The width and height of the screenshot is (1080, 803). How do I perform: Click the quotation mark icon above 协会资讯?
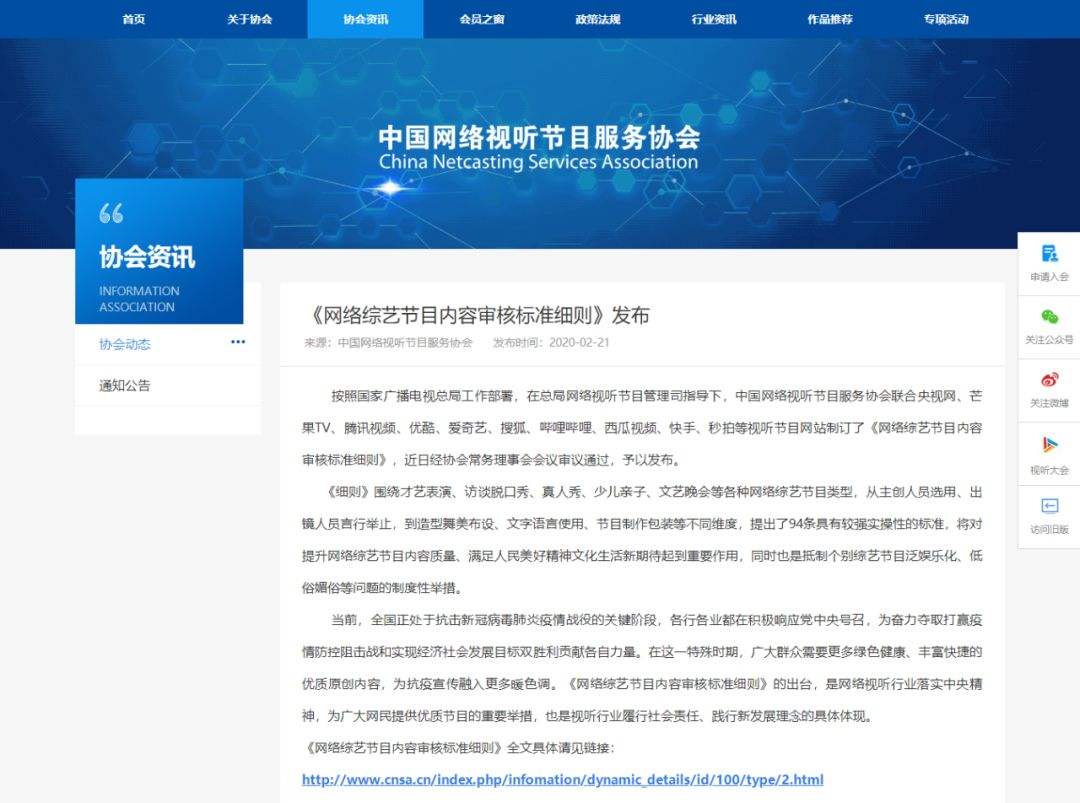[111, 212]
